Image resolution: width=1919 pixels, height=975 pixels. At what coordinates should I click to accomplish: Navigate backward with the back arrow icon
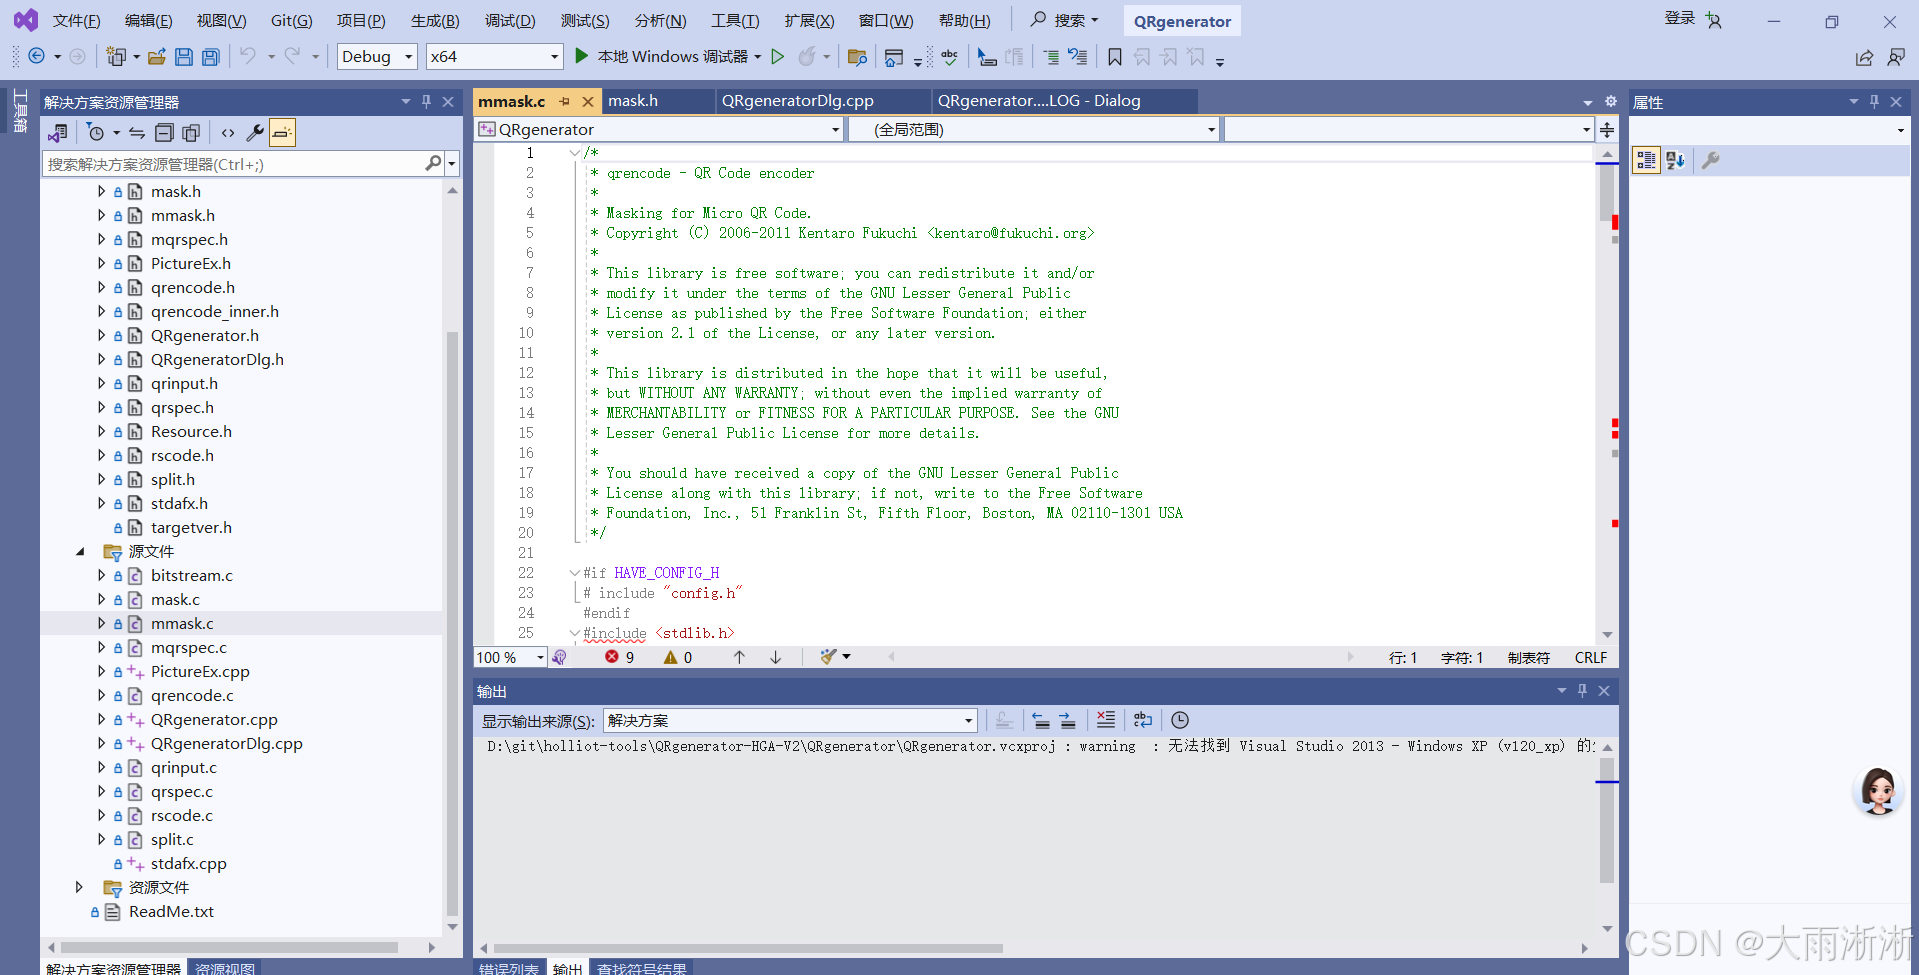(37, 57)
